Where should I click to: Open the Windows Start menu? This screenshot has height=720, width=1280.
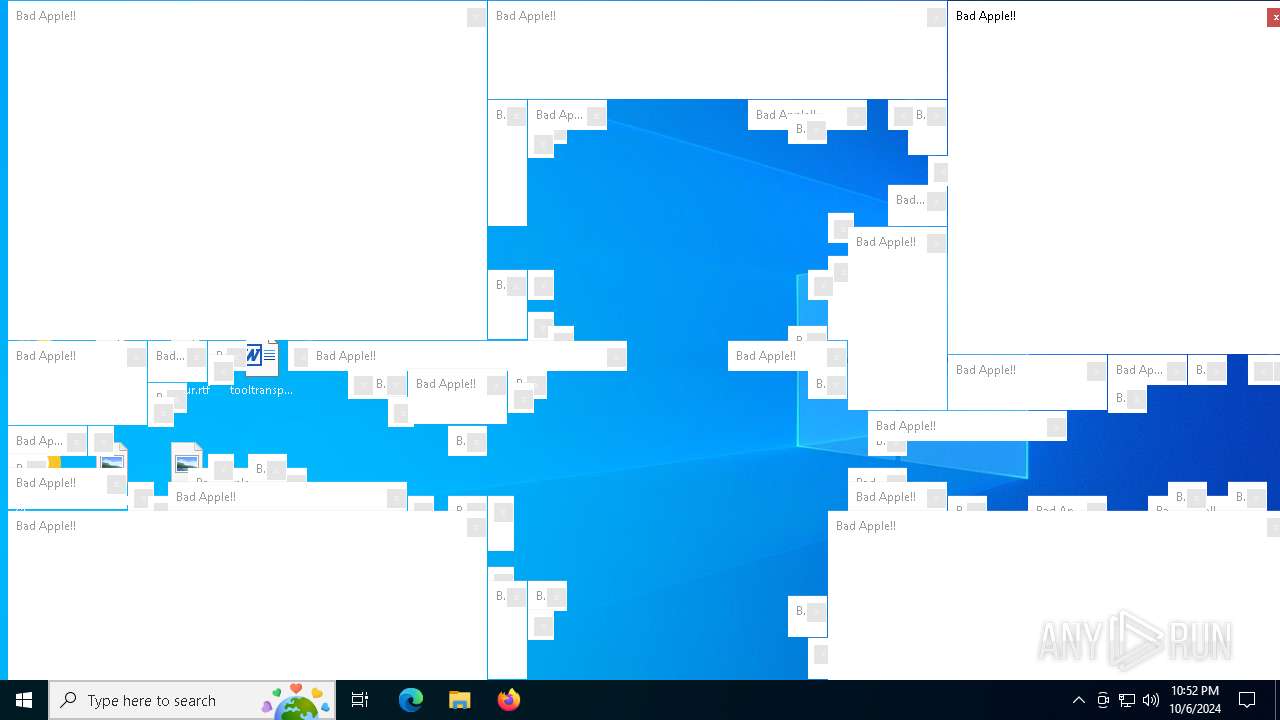[24, 700]
